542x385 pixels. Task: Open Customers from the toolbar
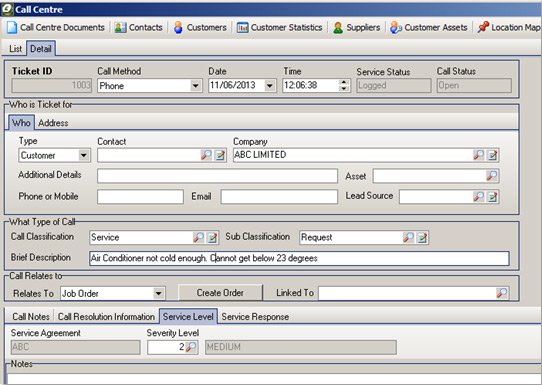coord(200,27)
